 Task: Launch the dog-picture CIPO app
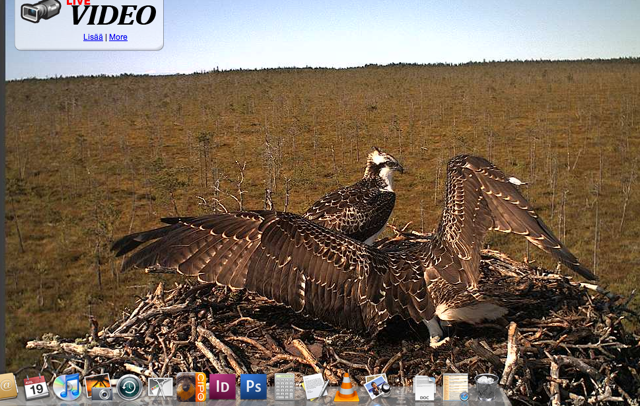click(x=191, y=387)
